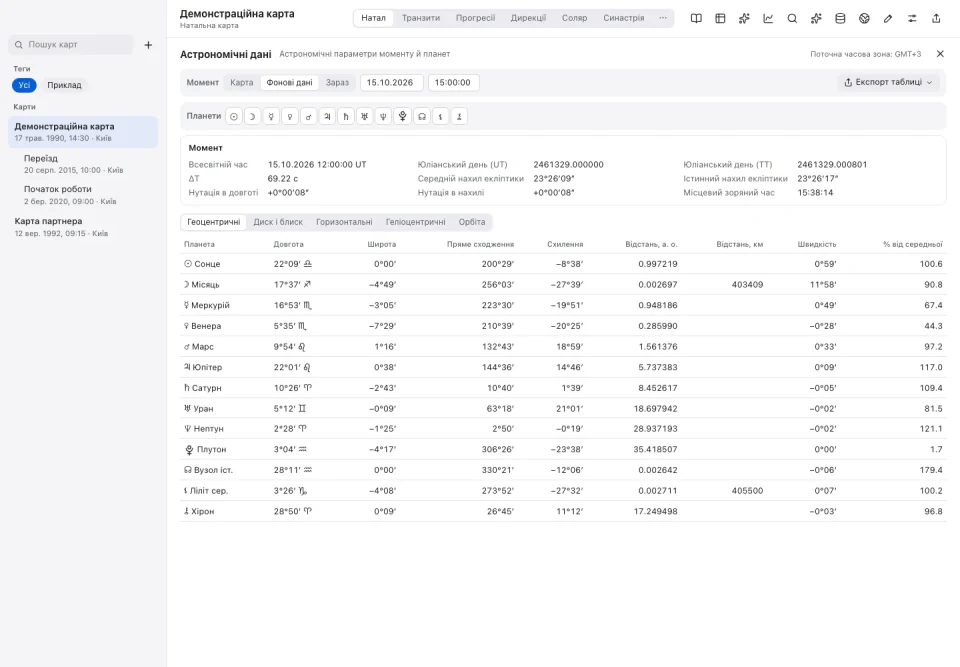Screen dimensions: 960x667
Task: Open the line graph icon in toolbar
Action: pos(768,18)
